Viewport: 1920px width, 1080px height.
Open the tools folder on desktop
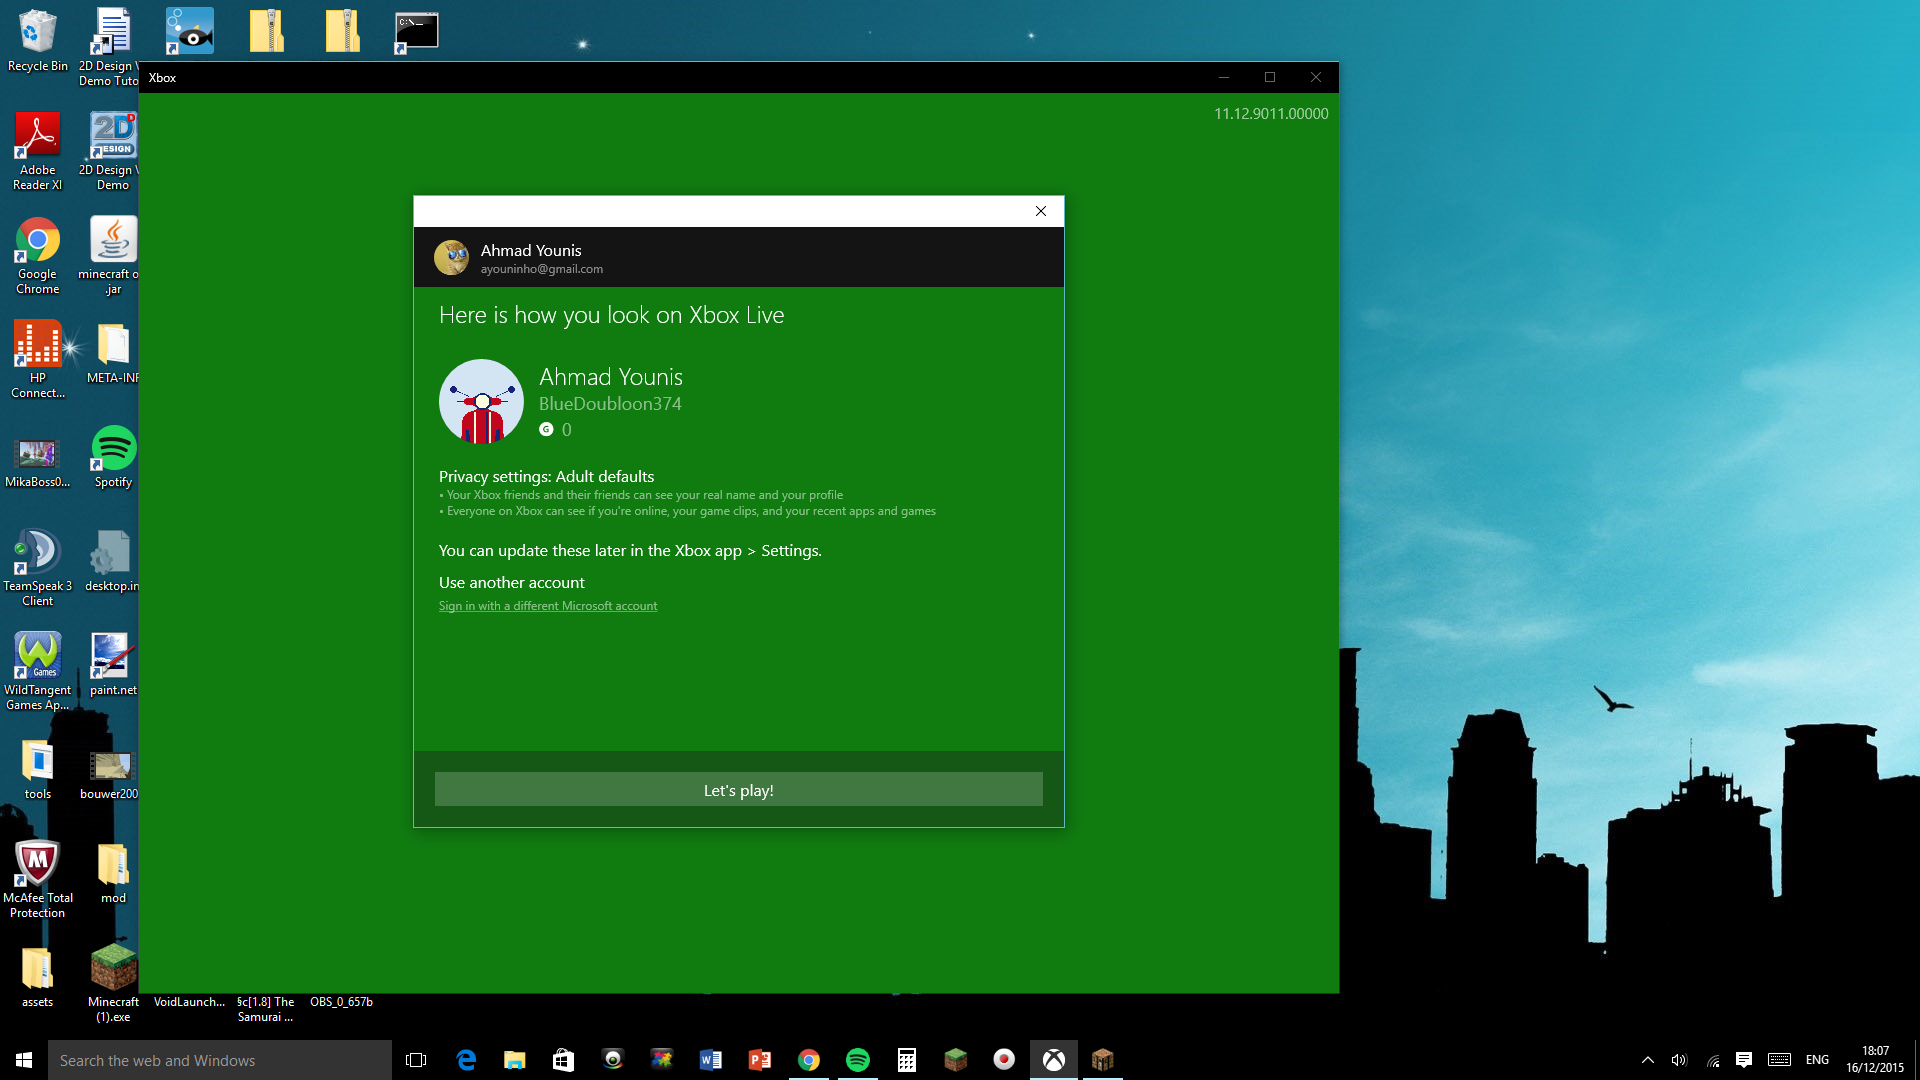(x=38, y=770)
